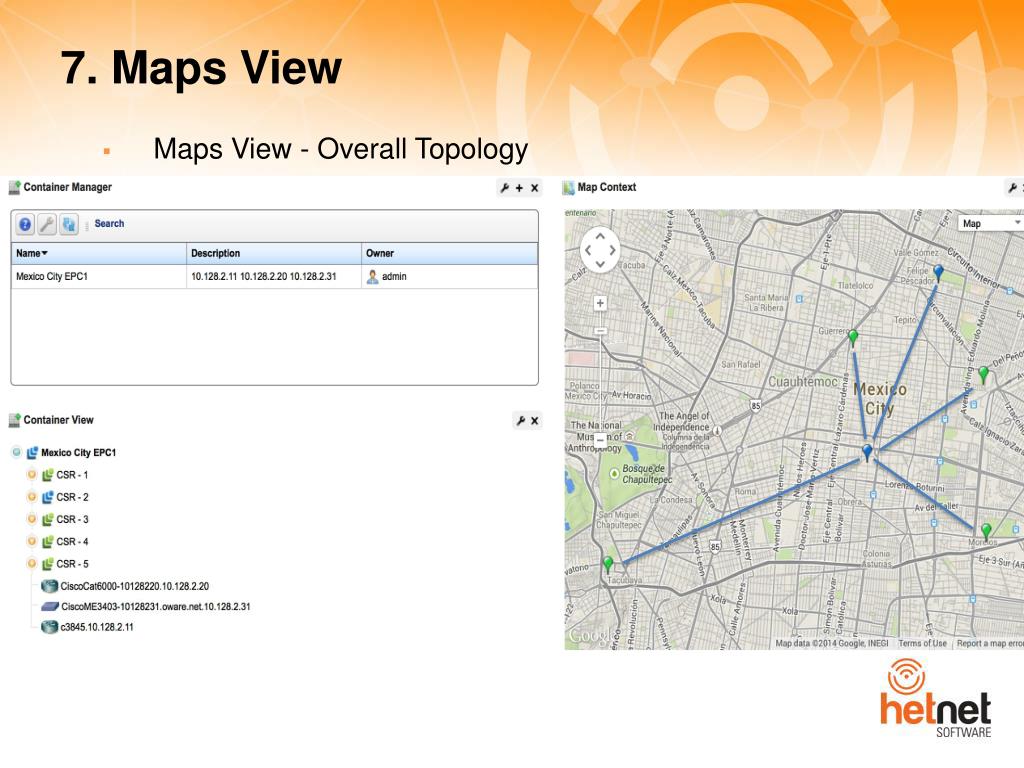Screen dimensions: 1024x768
Task: Click the copy containers icon beside Search
Action: click(69, 225)
